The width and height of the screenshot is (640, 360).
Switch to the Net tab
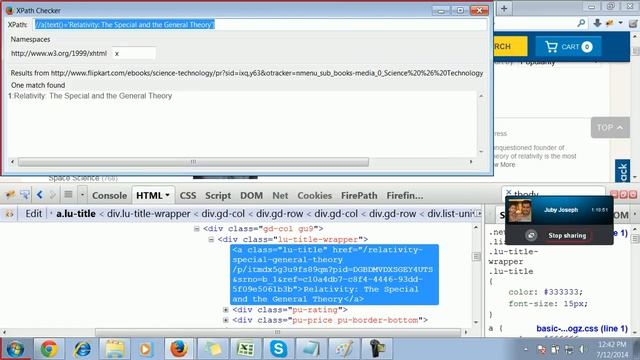280,196
